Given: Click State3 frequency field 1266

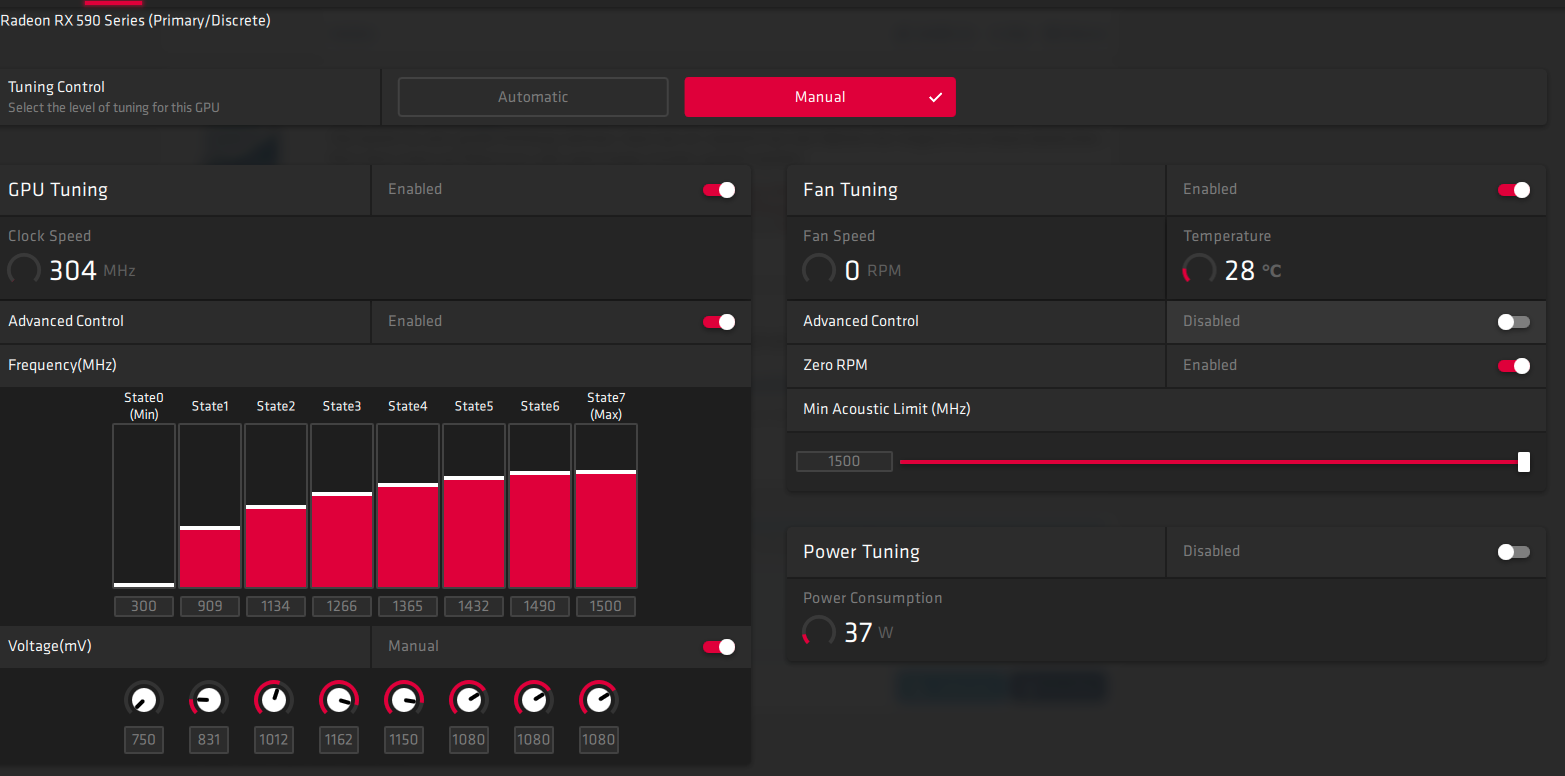Looking at the screenshot, I should [342, 606].
